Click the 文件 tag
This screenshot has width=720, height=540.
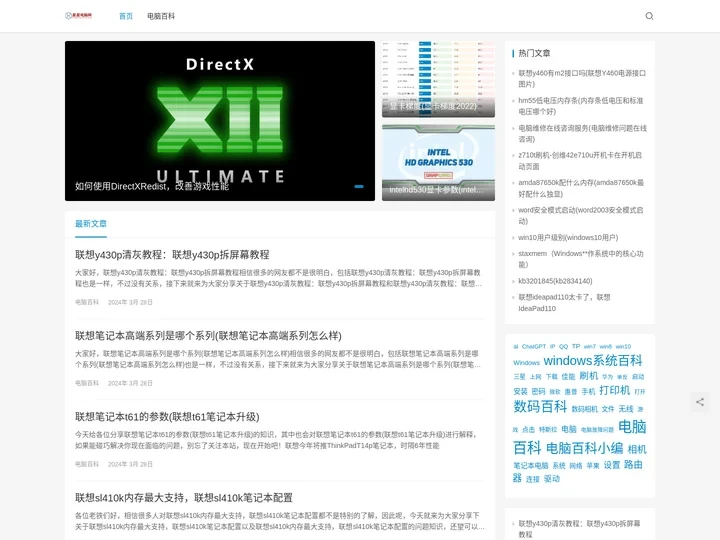point(608,409)
